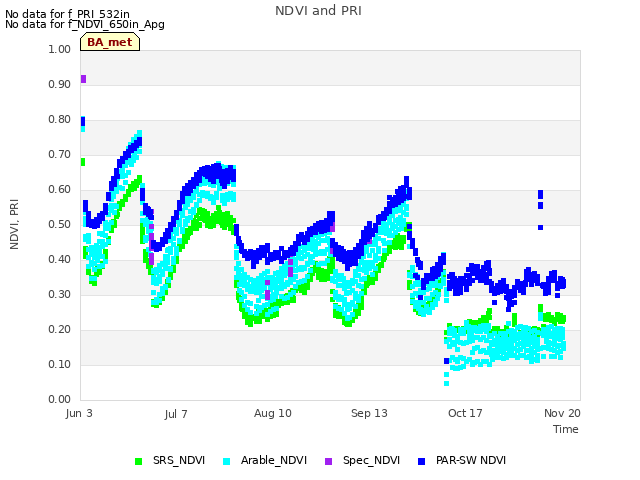The image size is (640, 480).
Task: Click the 0.20 y-axis tick label
Action: click(60, 329)
